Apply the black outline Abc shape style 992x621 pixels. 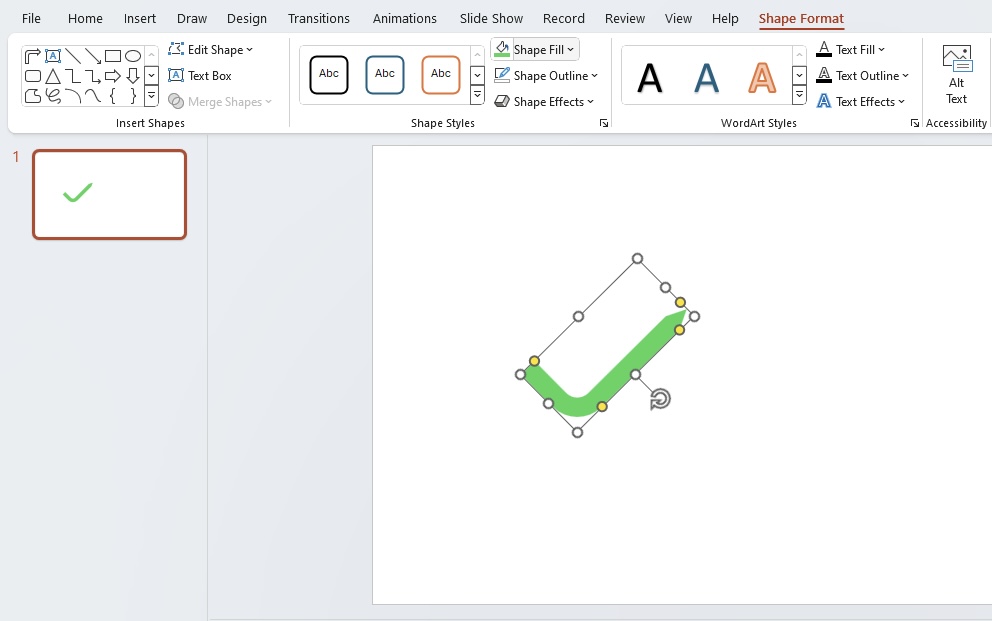pos(329,75)
